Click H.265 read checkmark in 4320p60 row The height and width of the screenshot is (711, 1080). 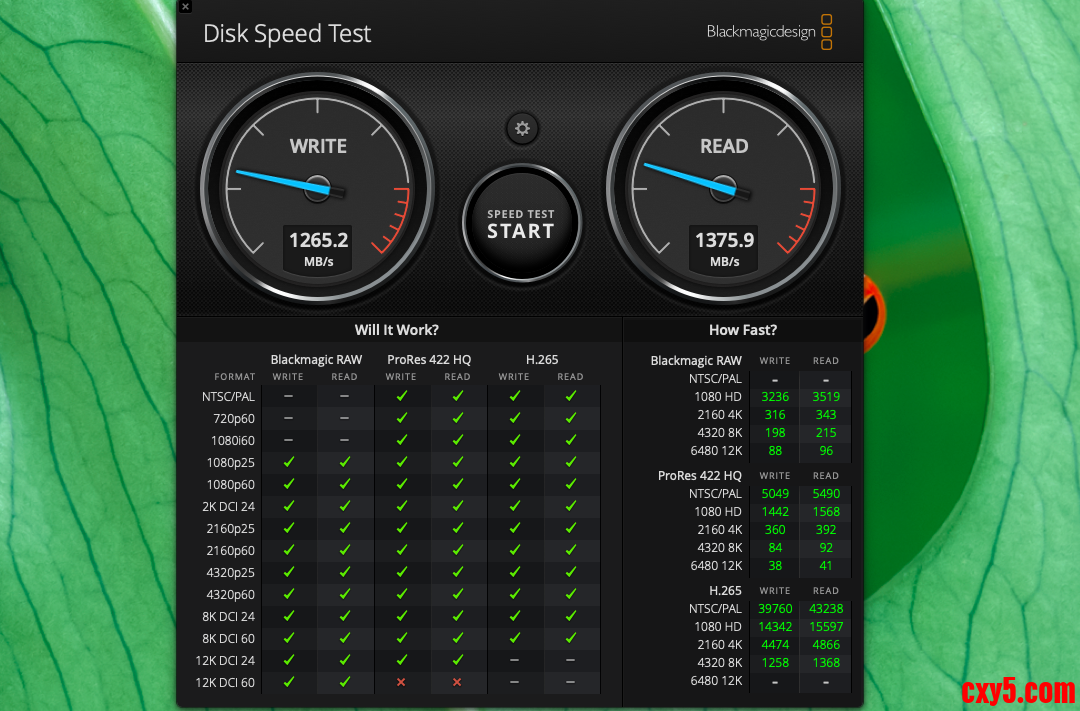point(570,594)
